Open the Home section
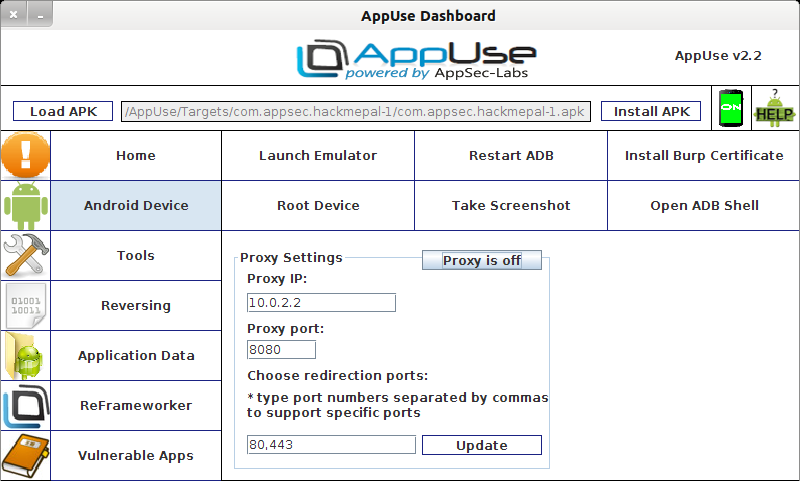Screen dimensions: 800x481 click(136, 156)
